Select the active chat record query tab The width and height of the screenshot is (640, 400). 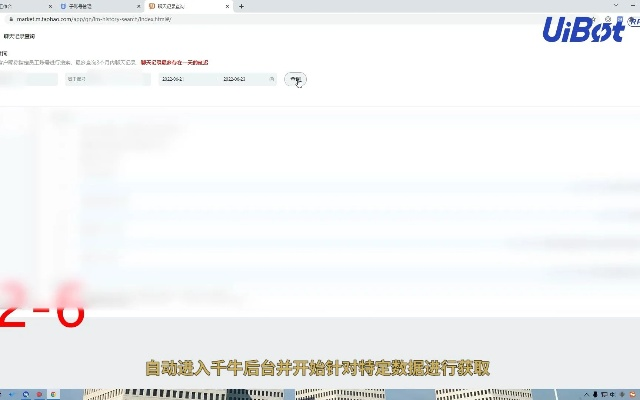click(188, 7)
